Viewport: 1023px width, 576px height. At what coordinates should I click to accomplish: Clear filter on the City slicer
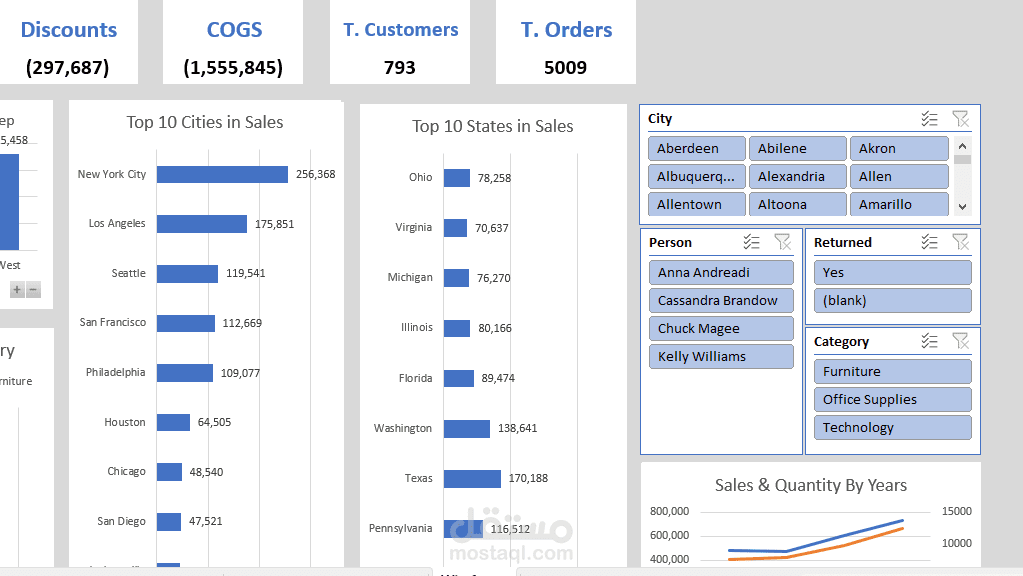pos(960,119)
